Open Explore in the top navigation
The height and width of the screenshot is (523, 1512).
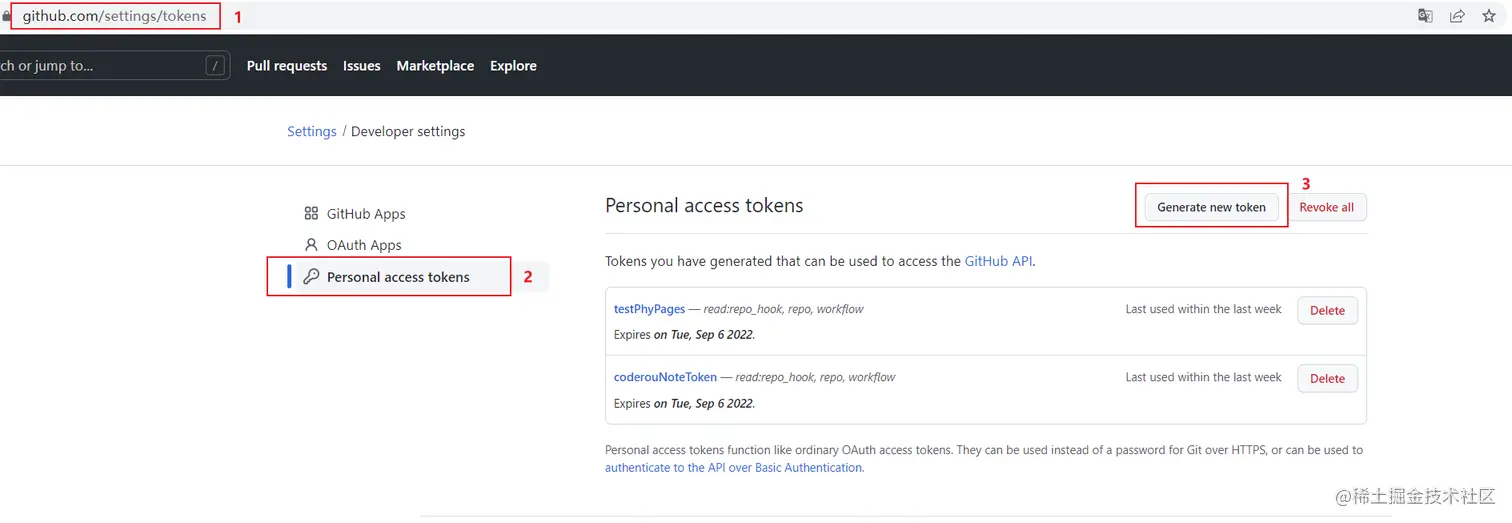(x=513, y=66)
